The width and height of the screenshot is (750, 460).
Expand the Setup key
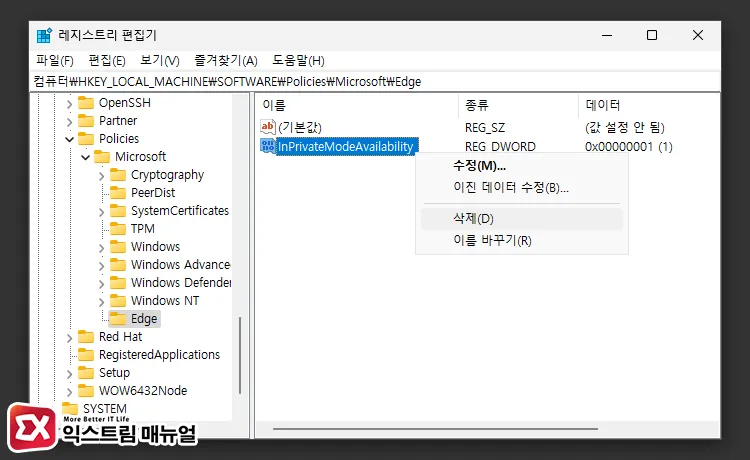(x=69, y=374)
